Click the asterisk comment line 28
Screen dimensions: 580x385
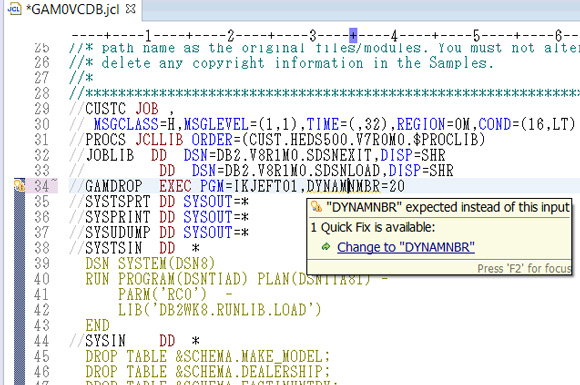coord(324,93)
